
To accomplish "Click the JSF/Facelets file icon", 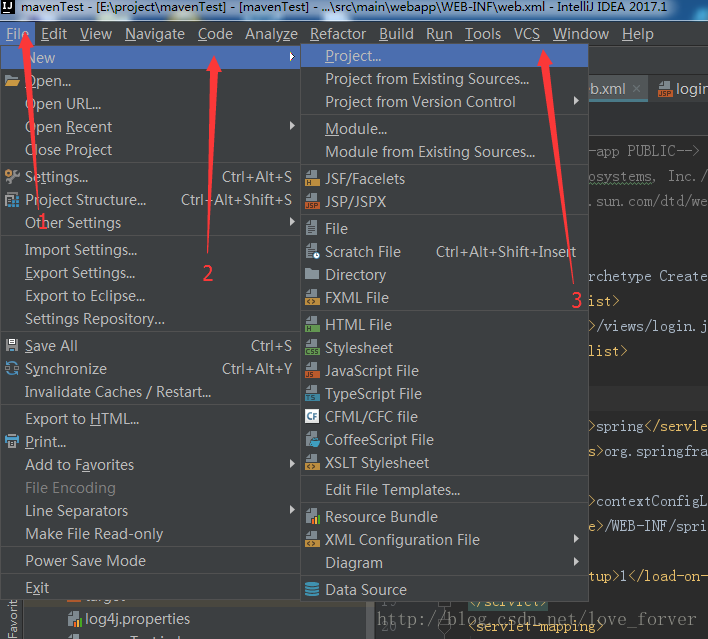I will (312, 178).
